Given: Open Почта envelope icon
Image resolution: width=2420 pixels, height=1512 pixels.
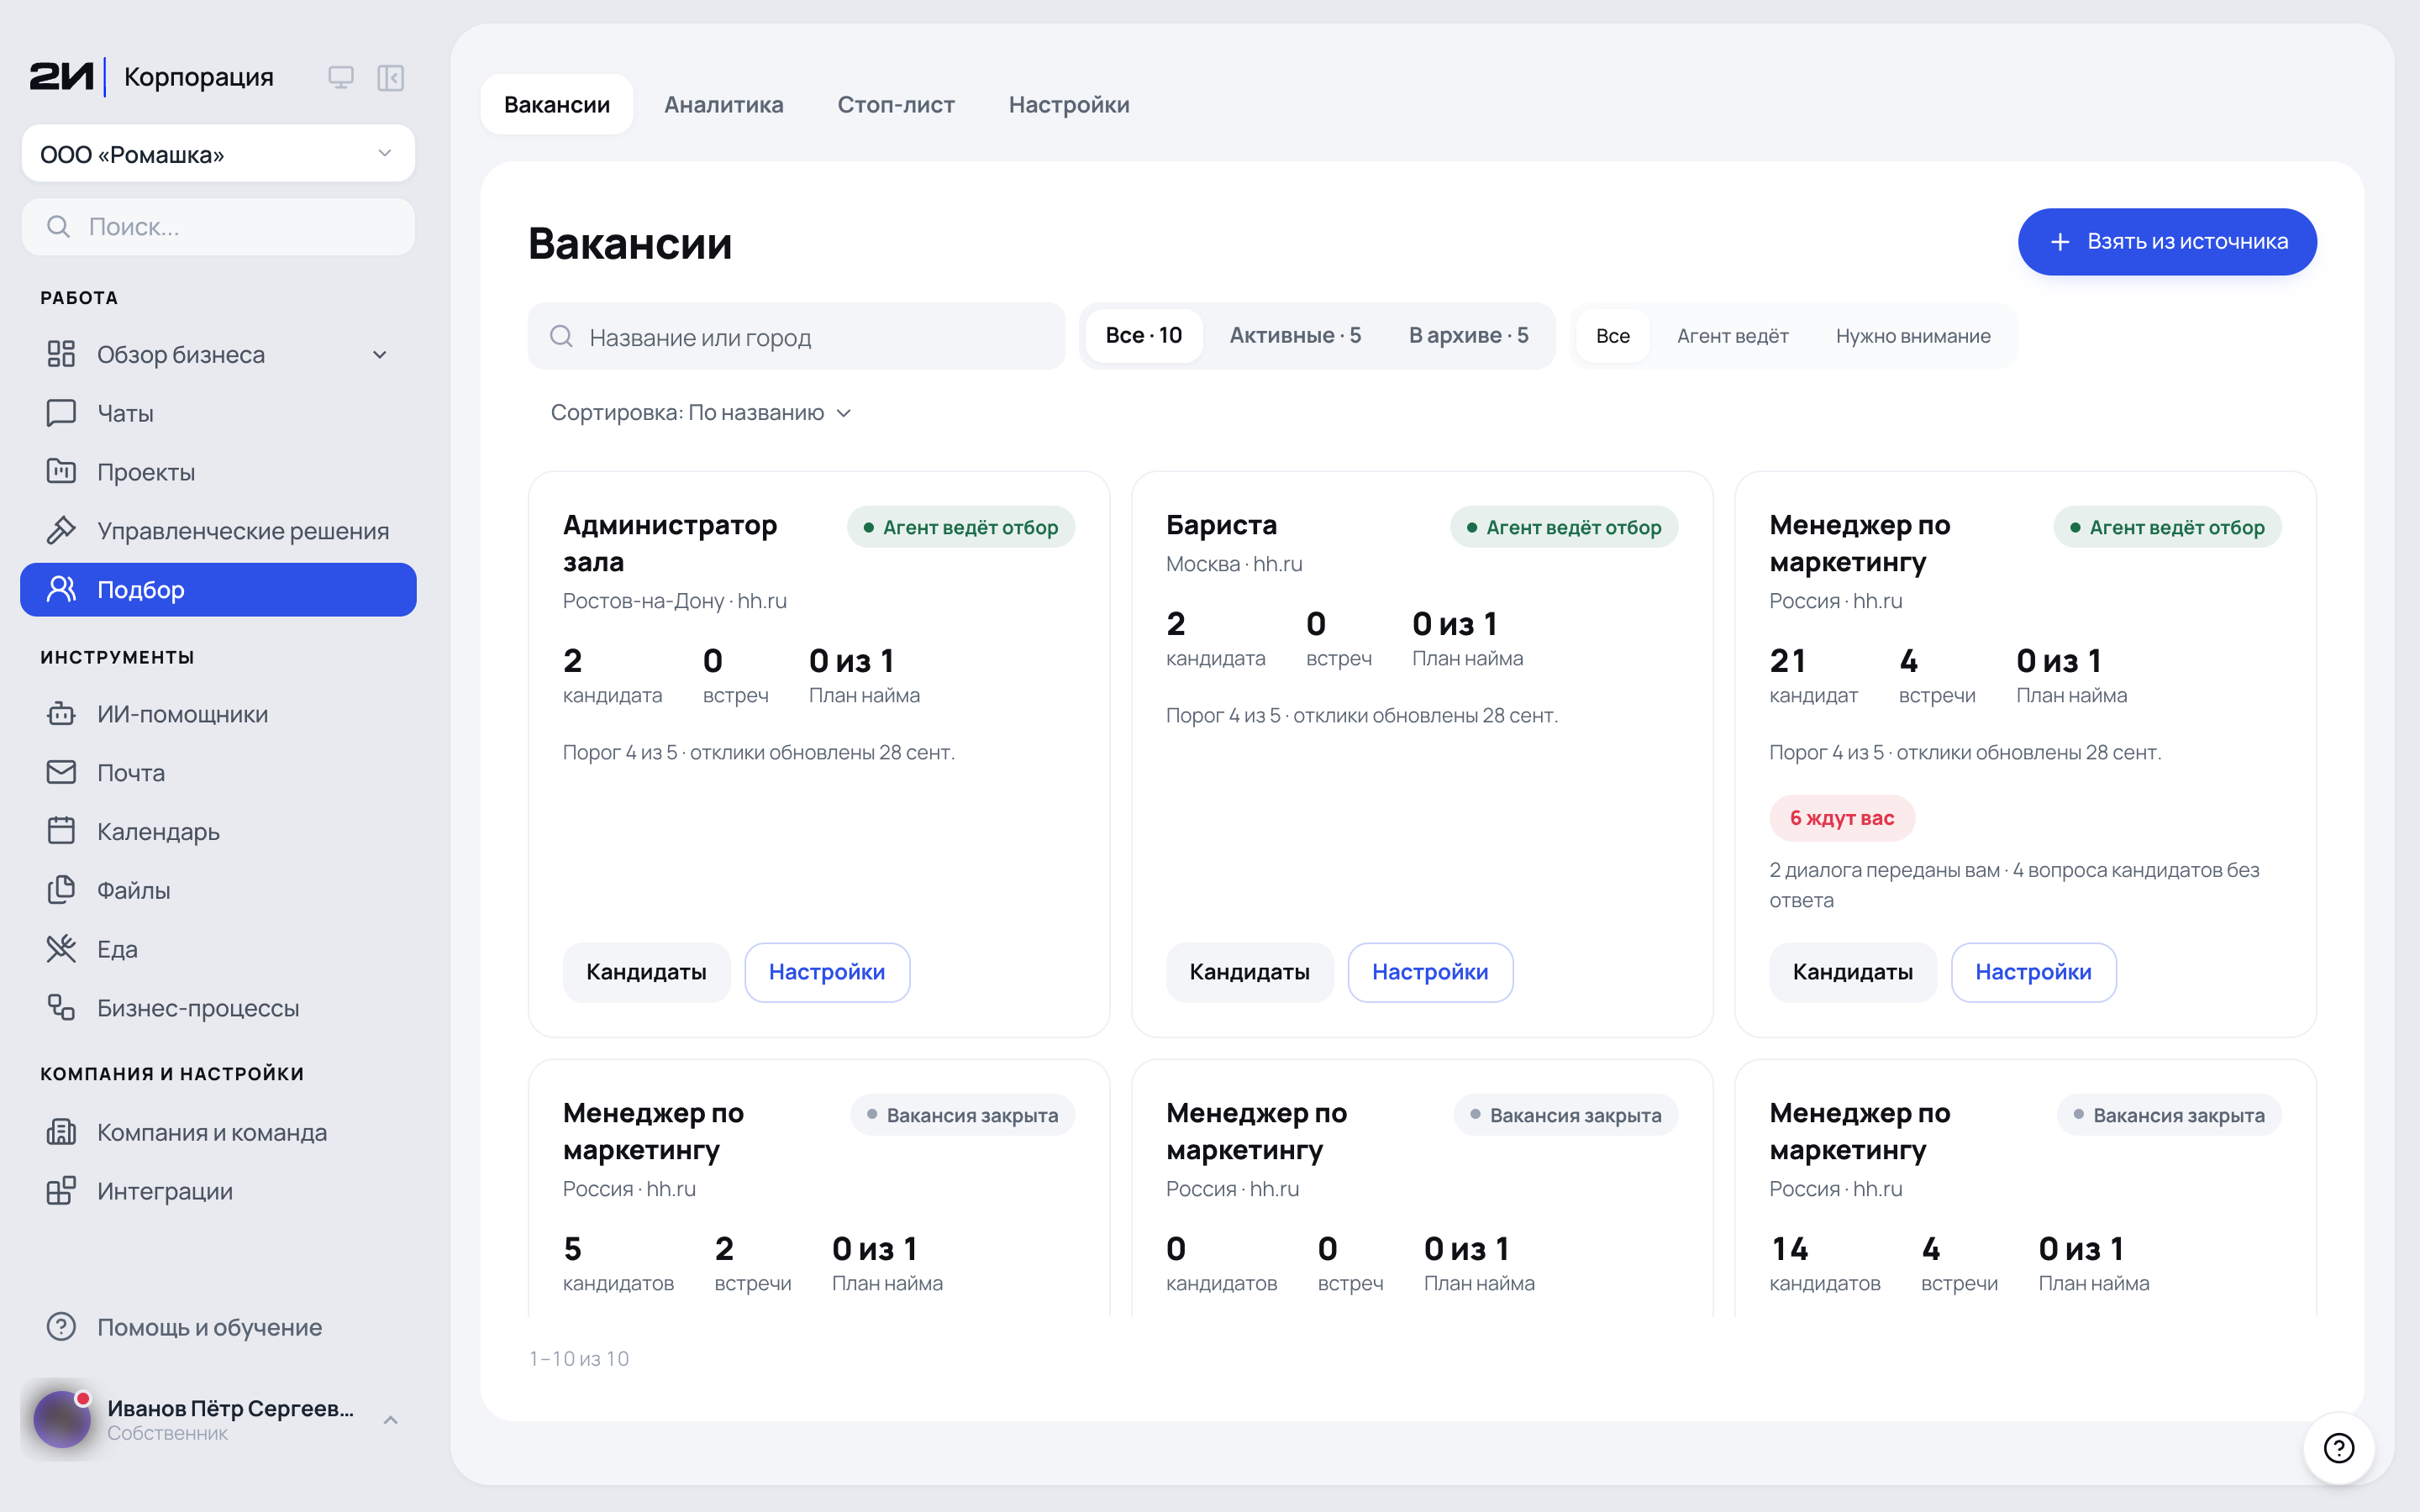Looking at the screenshot, I should coord(61,772).
